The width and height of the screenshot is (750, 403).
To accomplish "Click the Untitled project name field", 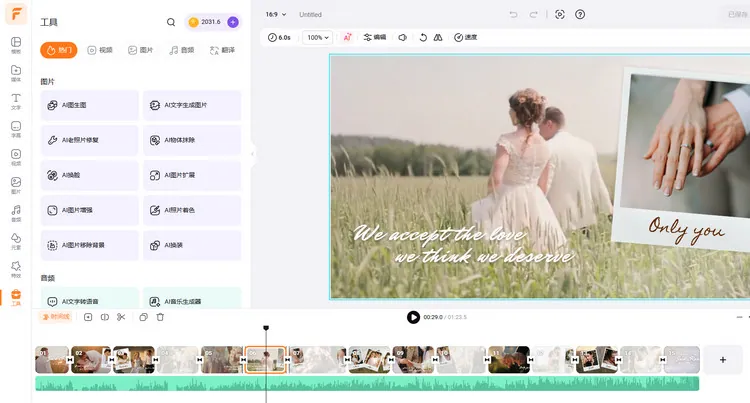I will 310,15.
